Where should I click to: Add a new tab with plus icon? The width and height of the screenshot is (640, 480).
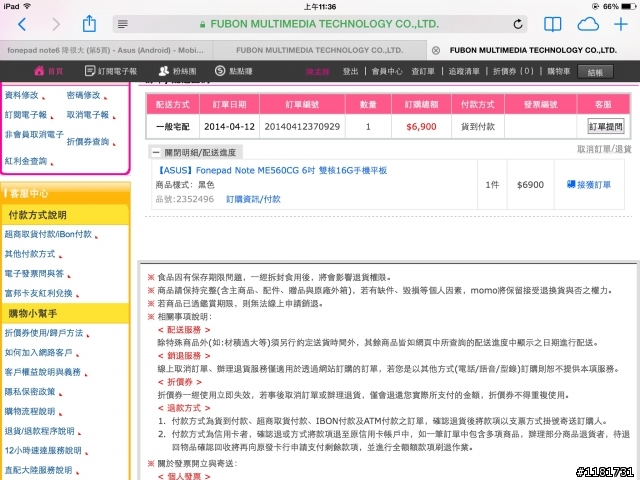point(621,24)
